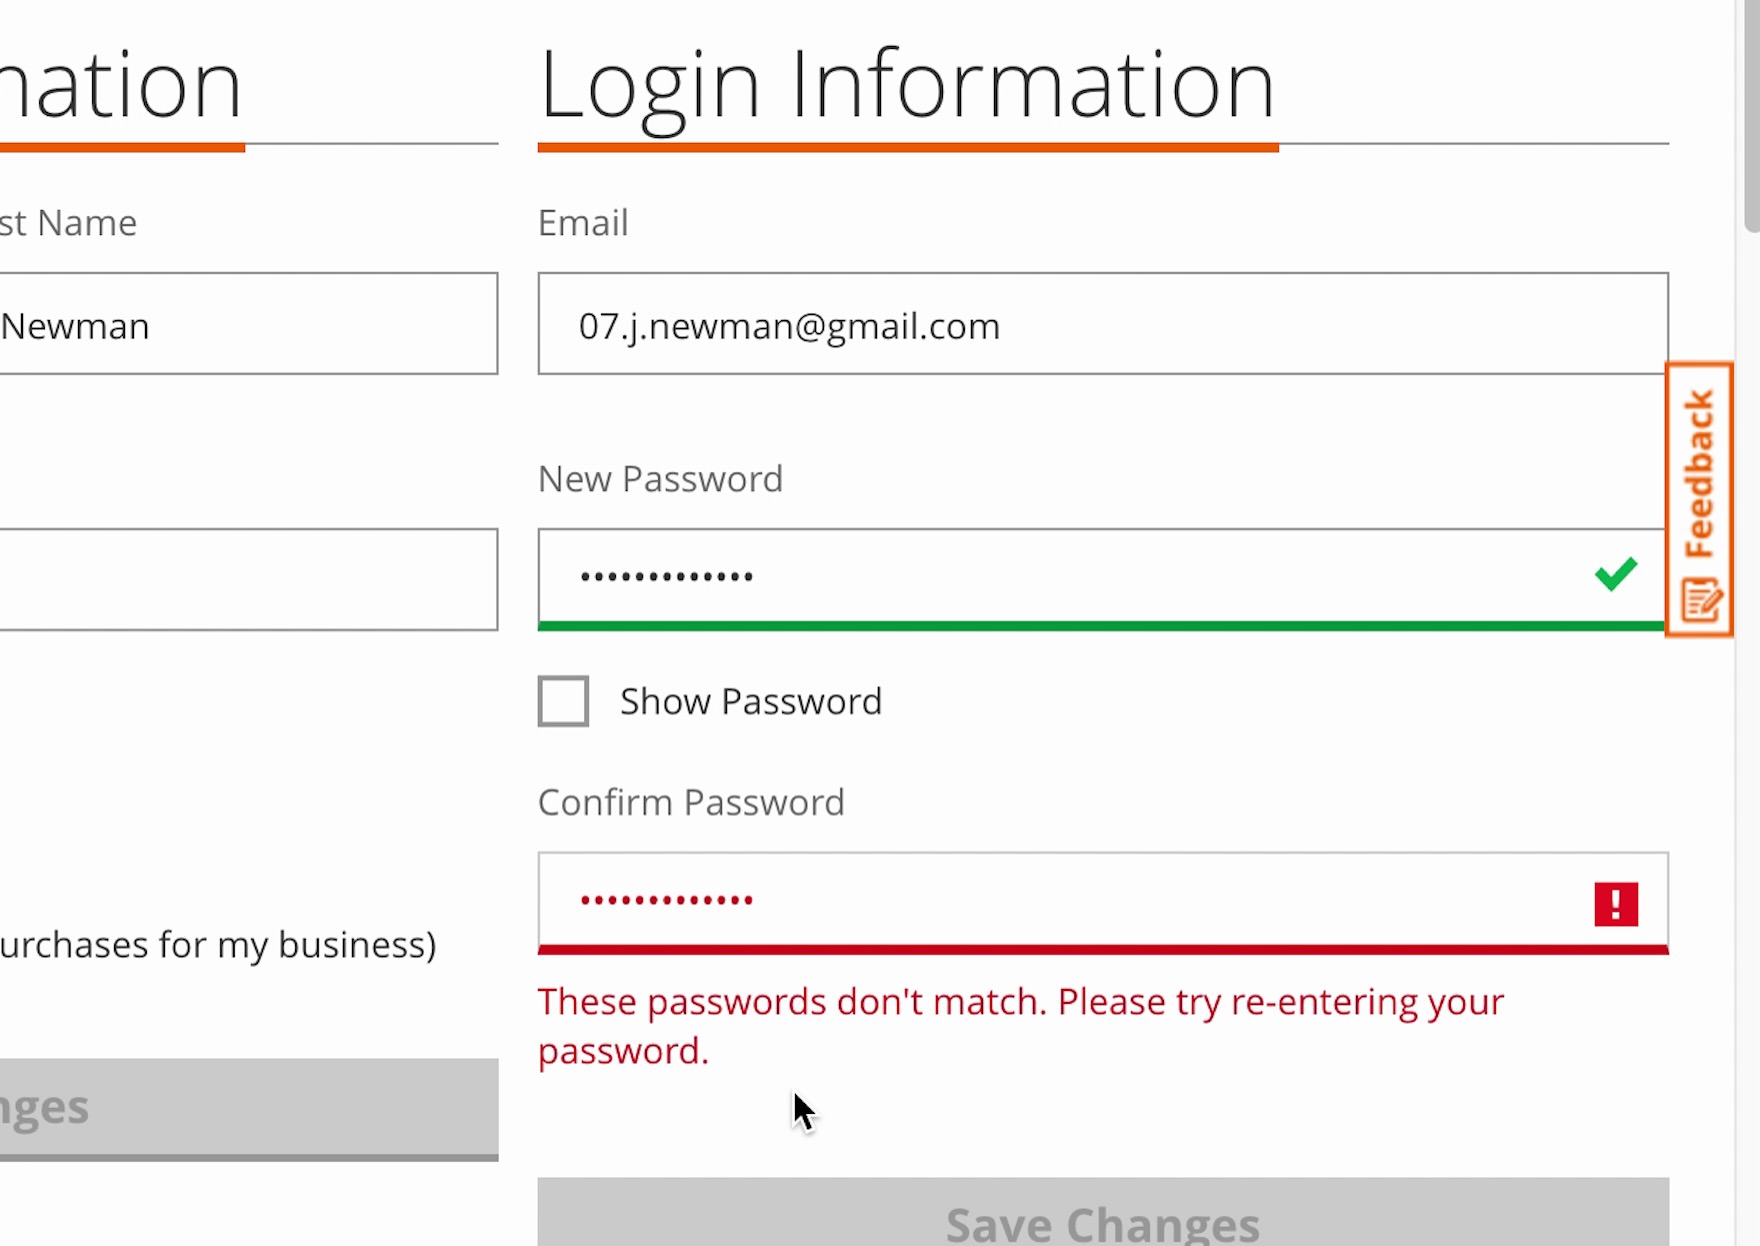
Task: Click the New Password label
Action: (x=660, y=480)
